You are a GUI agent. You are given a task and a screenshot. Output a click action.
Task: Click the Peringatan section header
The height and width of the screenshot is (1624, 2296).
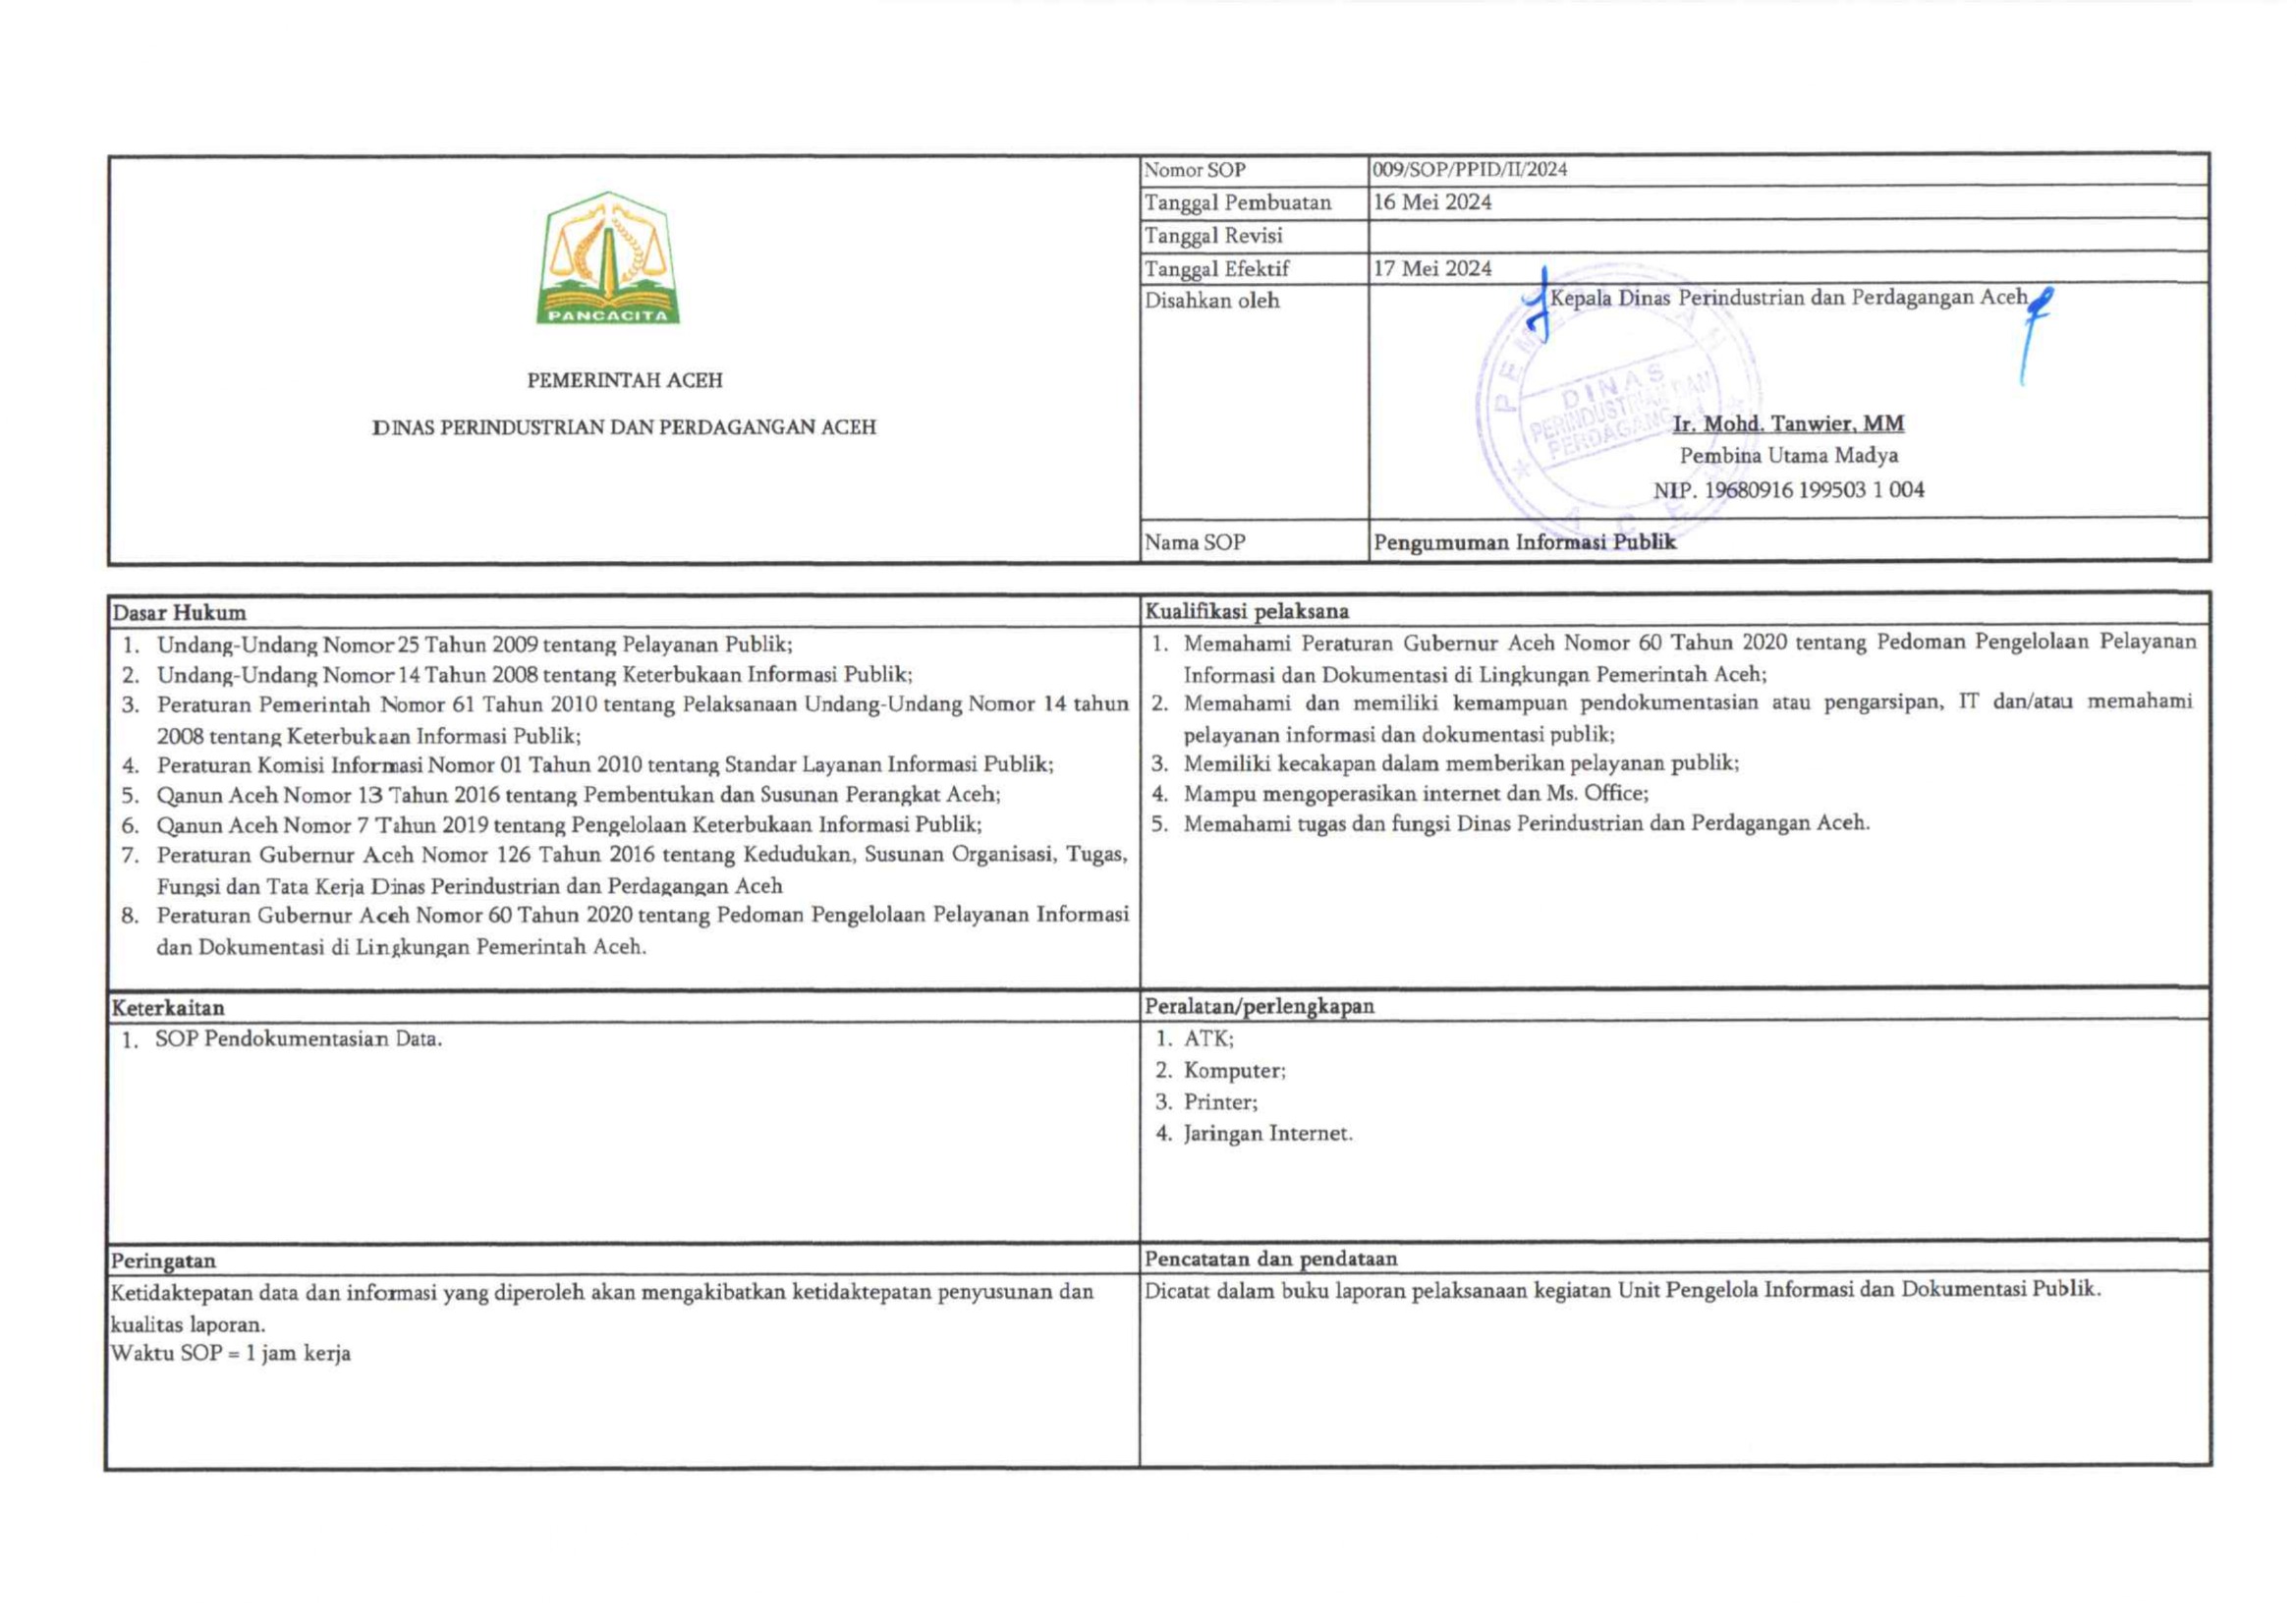click(163, 1260)
